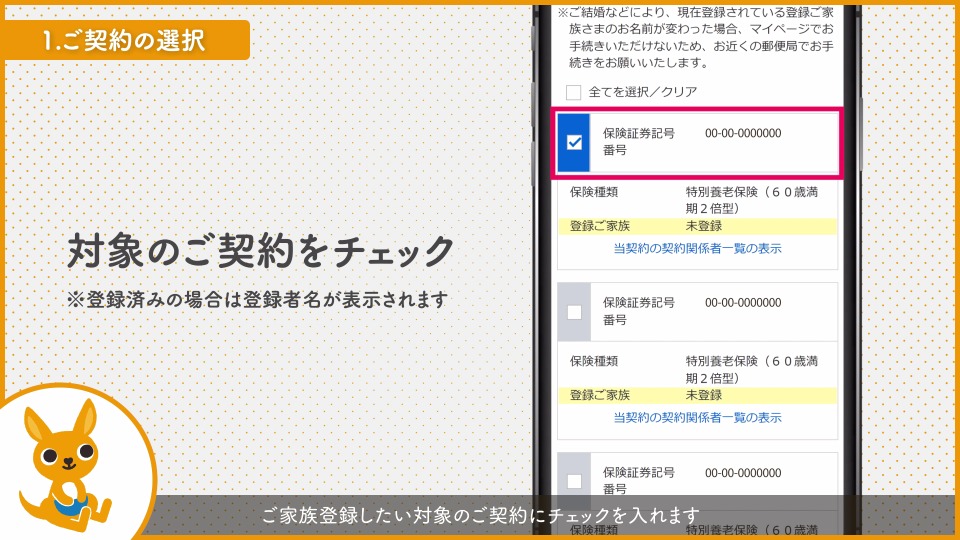Image resolution: width=960 pixels, height=540 pixels.
Task: Uncheck the highlighted first contract checkbox
Action: click(x=574, y=142)
